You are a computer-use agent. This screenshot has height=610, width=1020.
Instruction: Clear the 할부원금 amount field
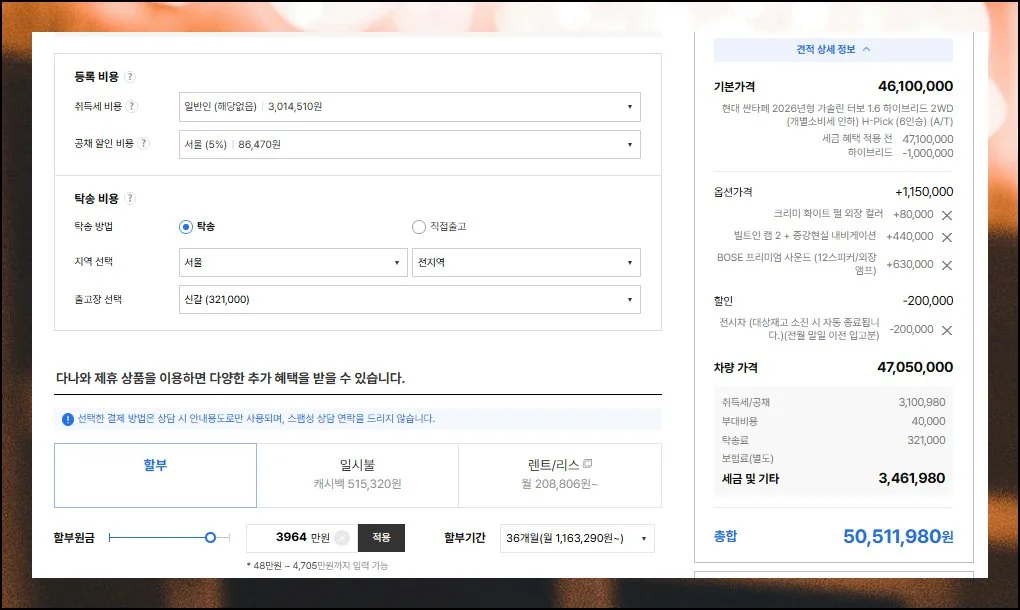[342, 538]
